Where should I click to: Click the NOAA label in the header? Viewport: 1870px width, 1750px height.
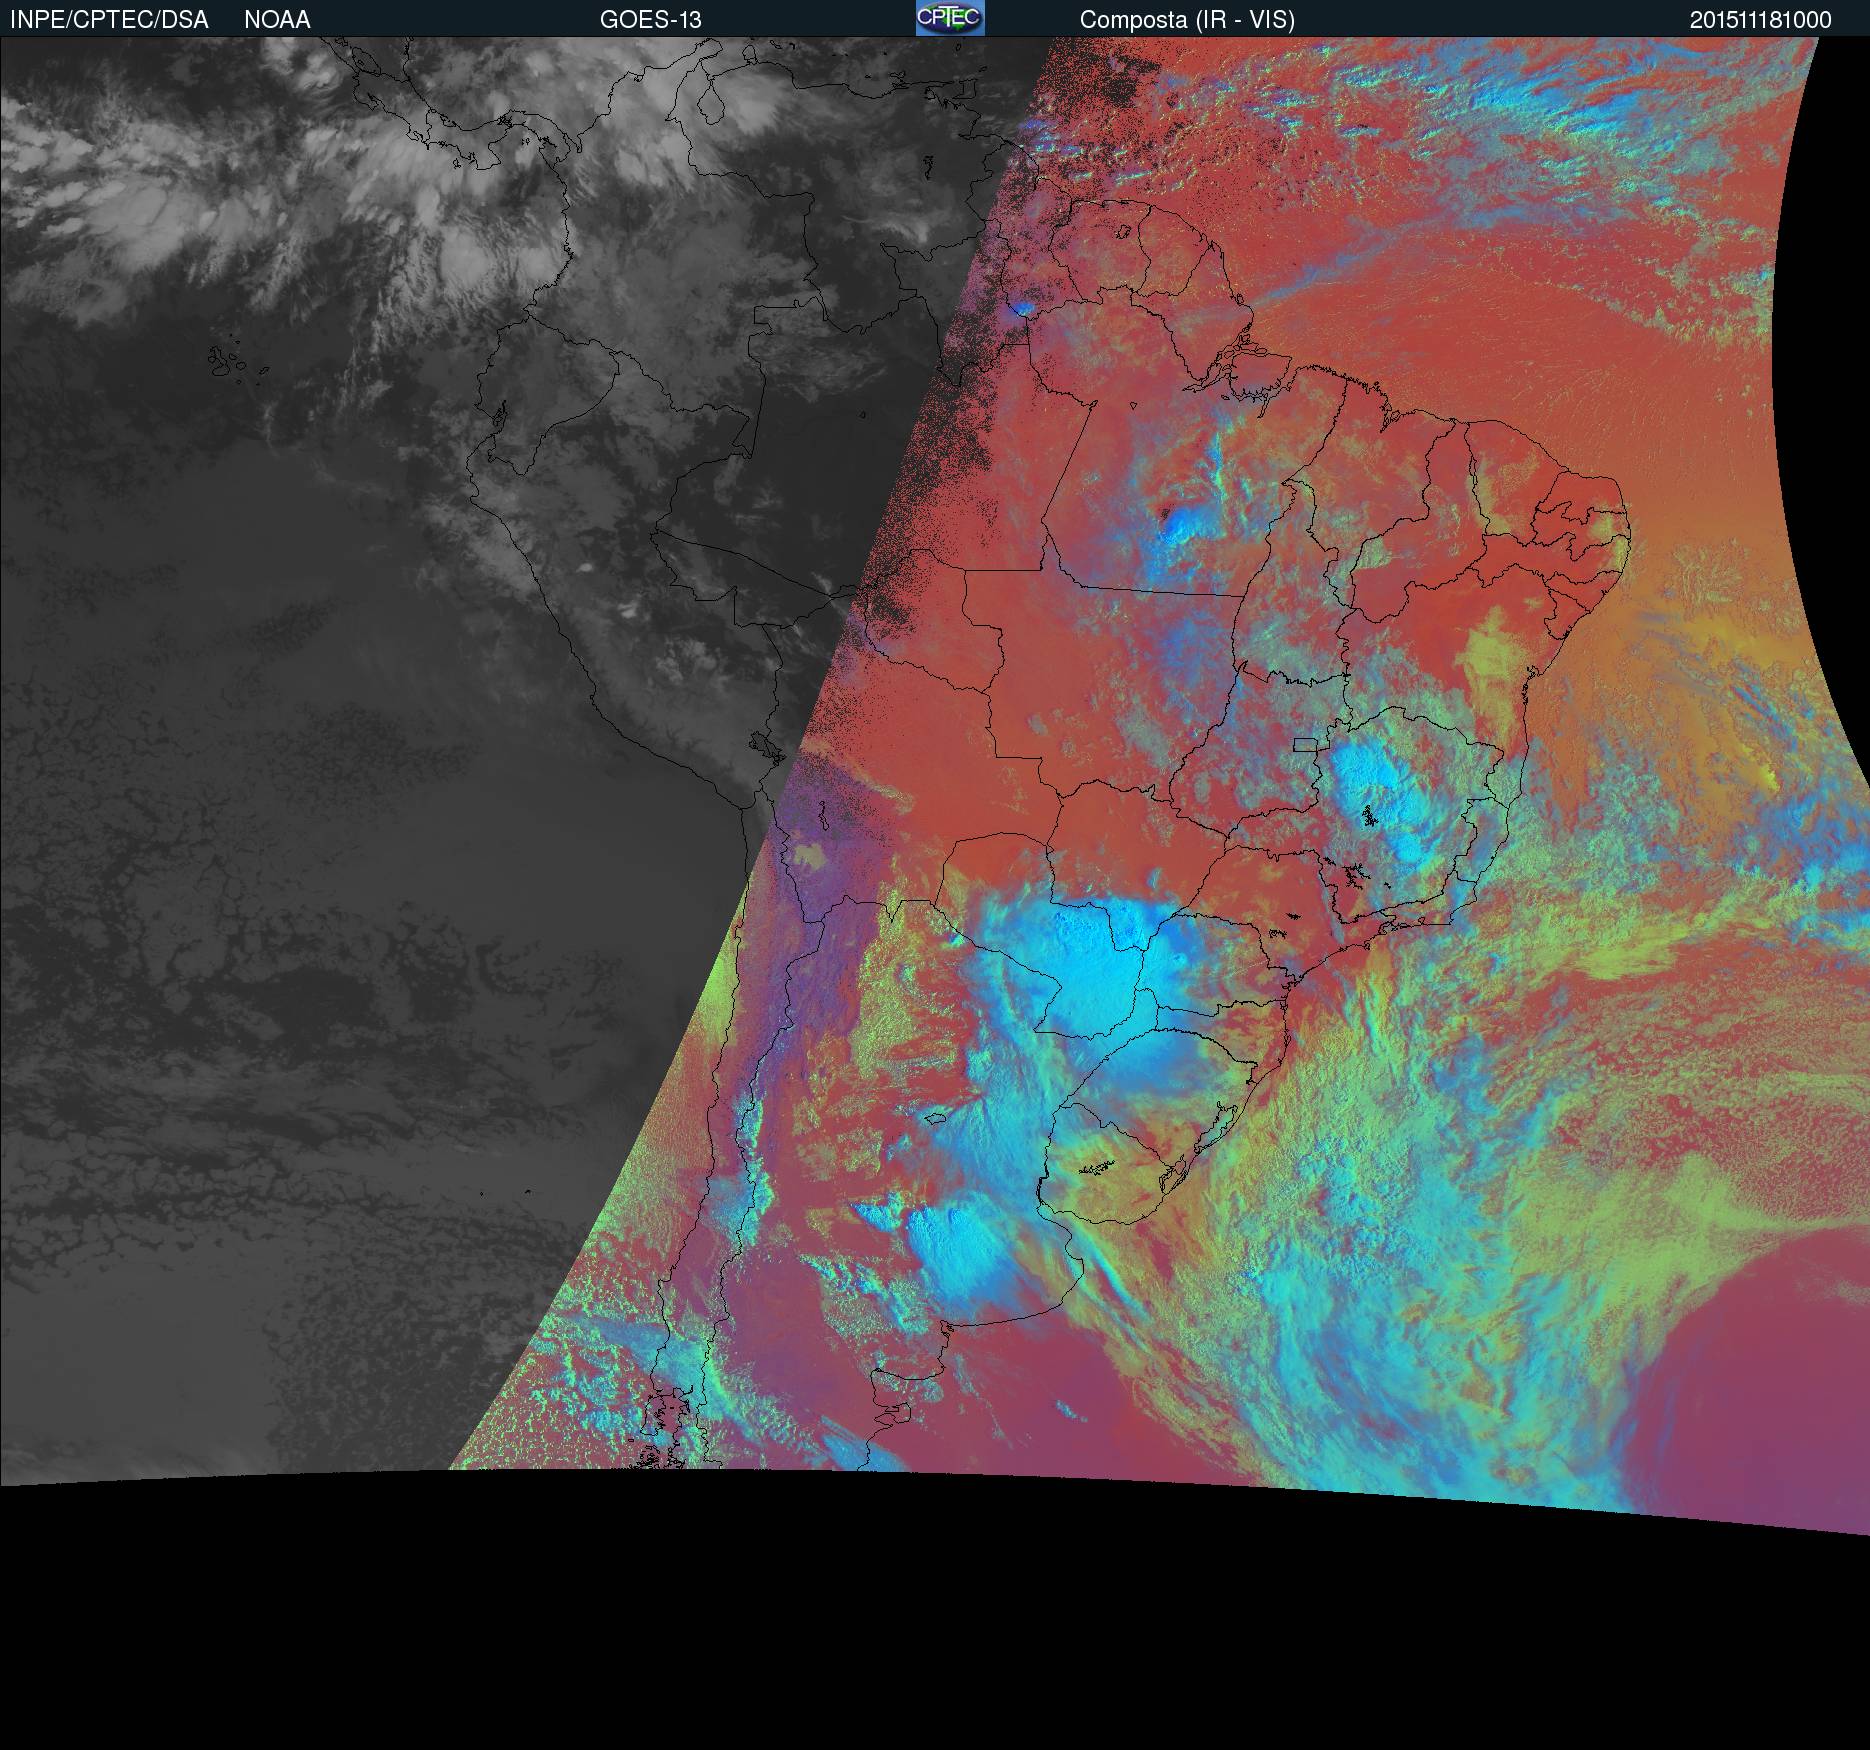coord(277,20)
